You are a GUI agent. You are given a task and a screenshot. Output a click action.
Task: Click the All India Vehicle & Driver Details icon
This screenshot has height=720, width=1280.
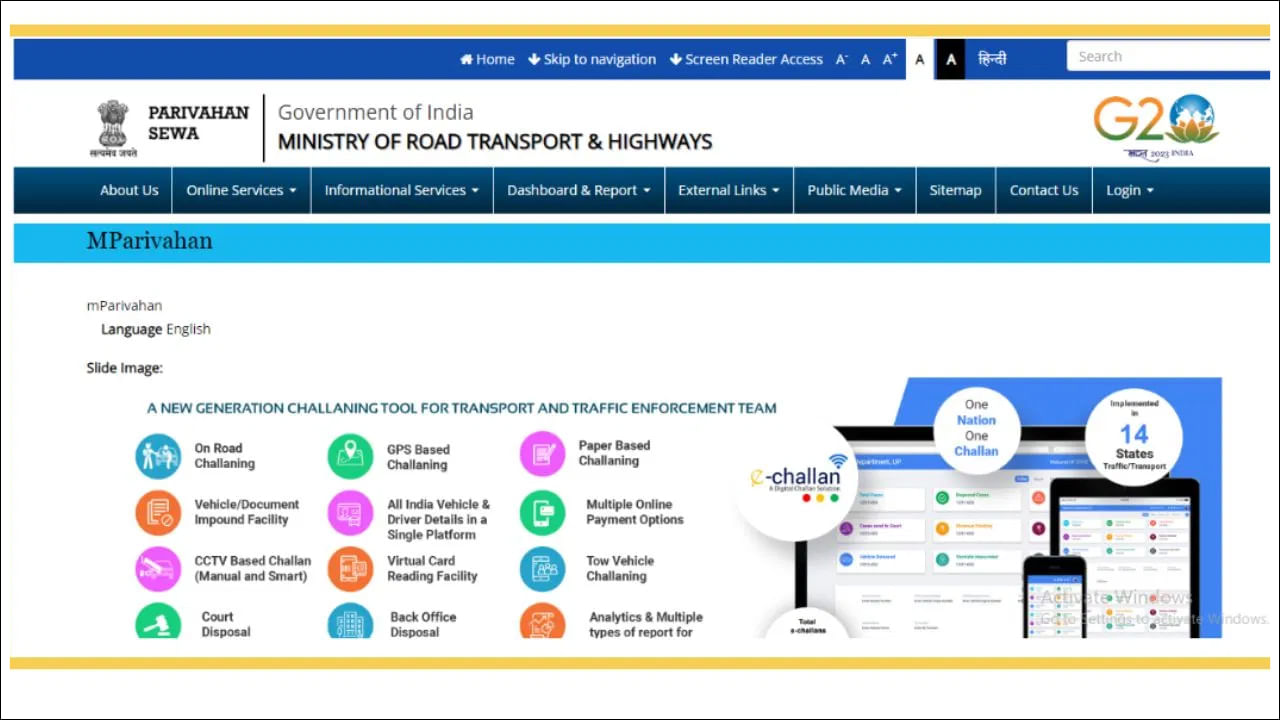pyautogui.click(x=350, y=513)
